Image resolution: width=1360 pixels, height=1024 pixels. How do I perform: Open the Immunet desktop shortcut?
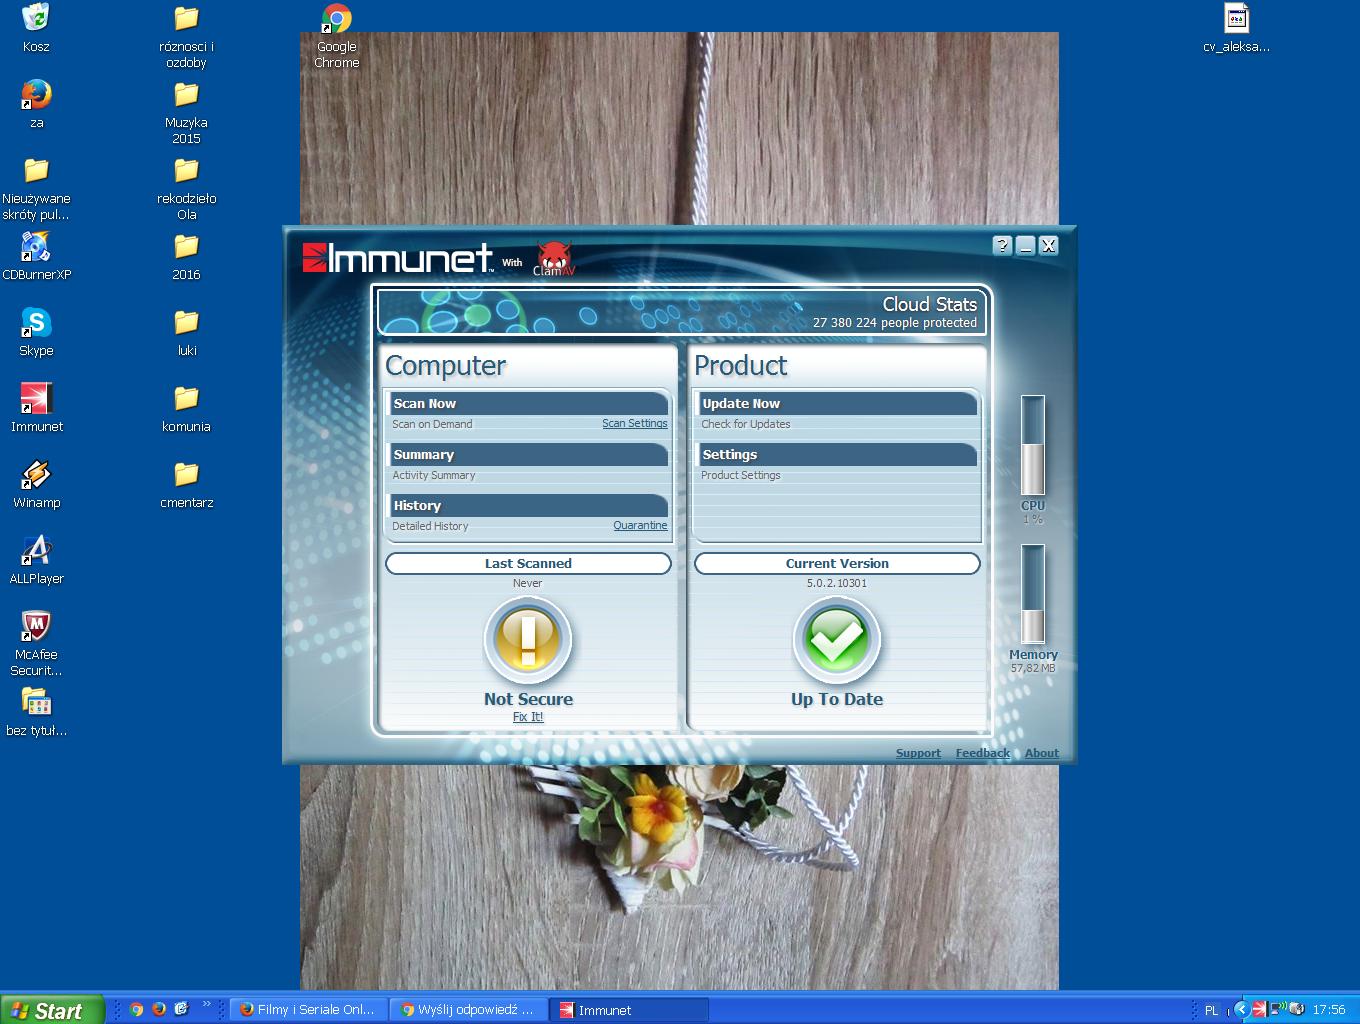tap(36, 400)
